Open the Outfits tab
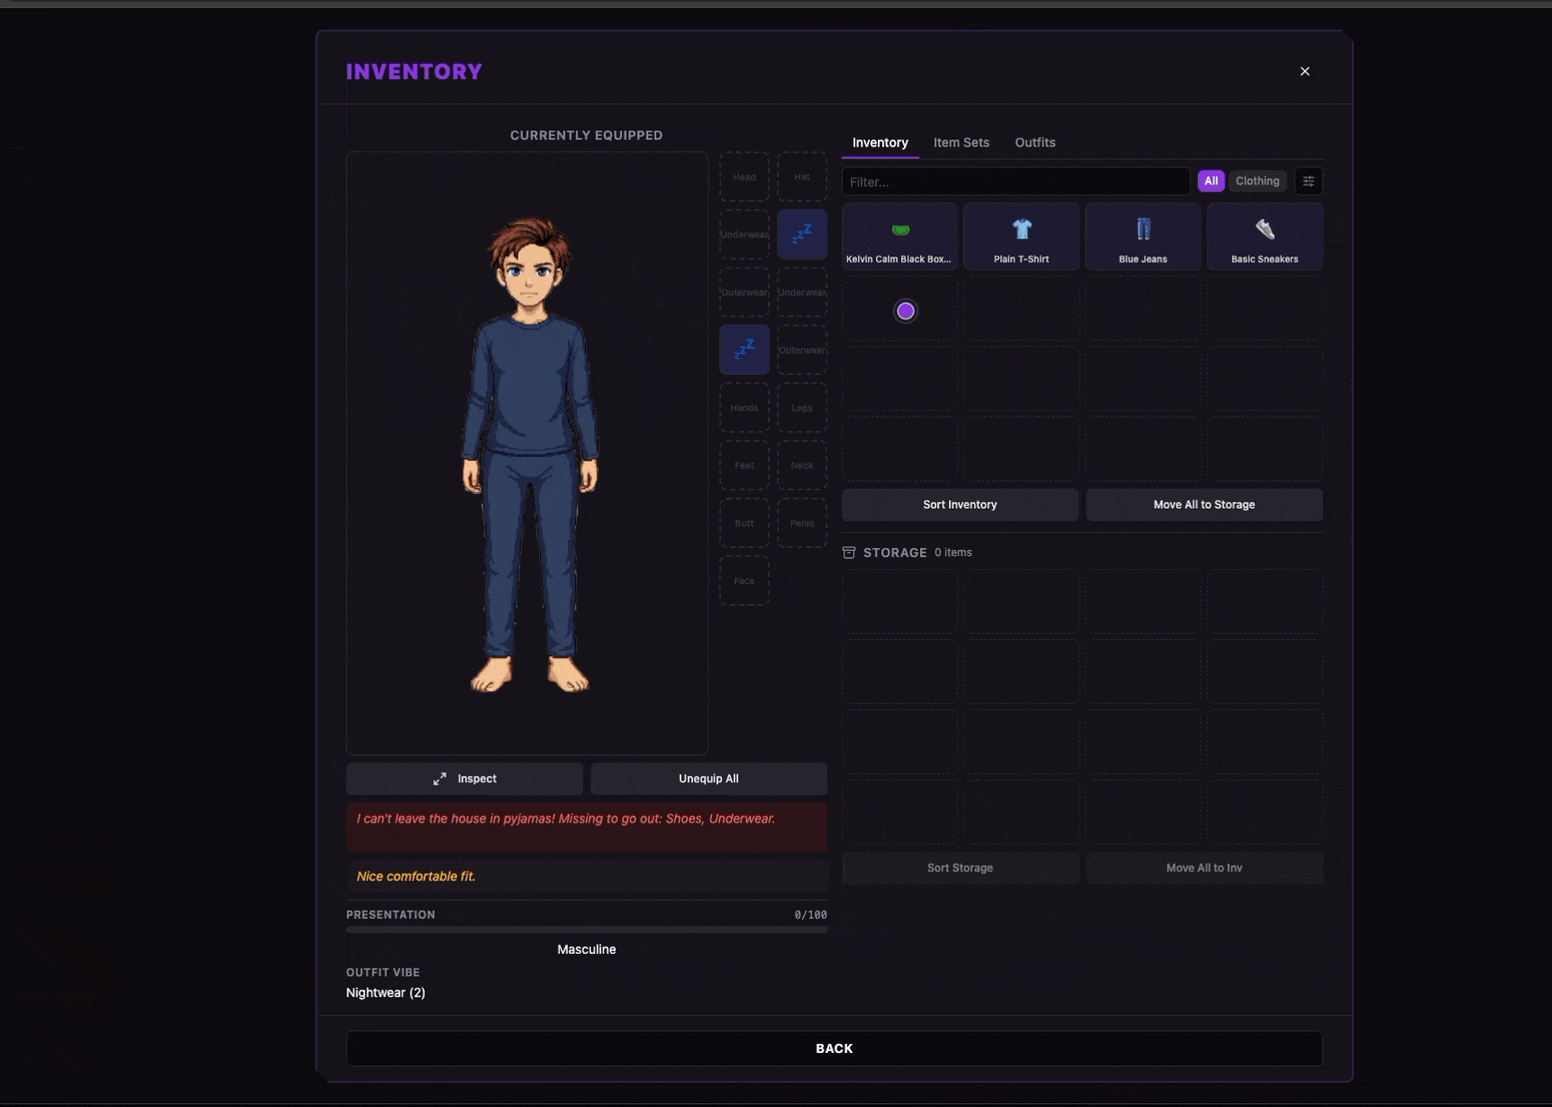The width and height of the screenshot is (1552, 1107). pyautogui.click(x=1034, y=142)
